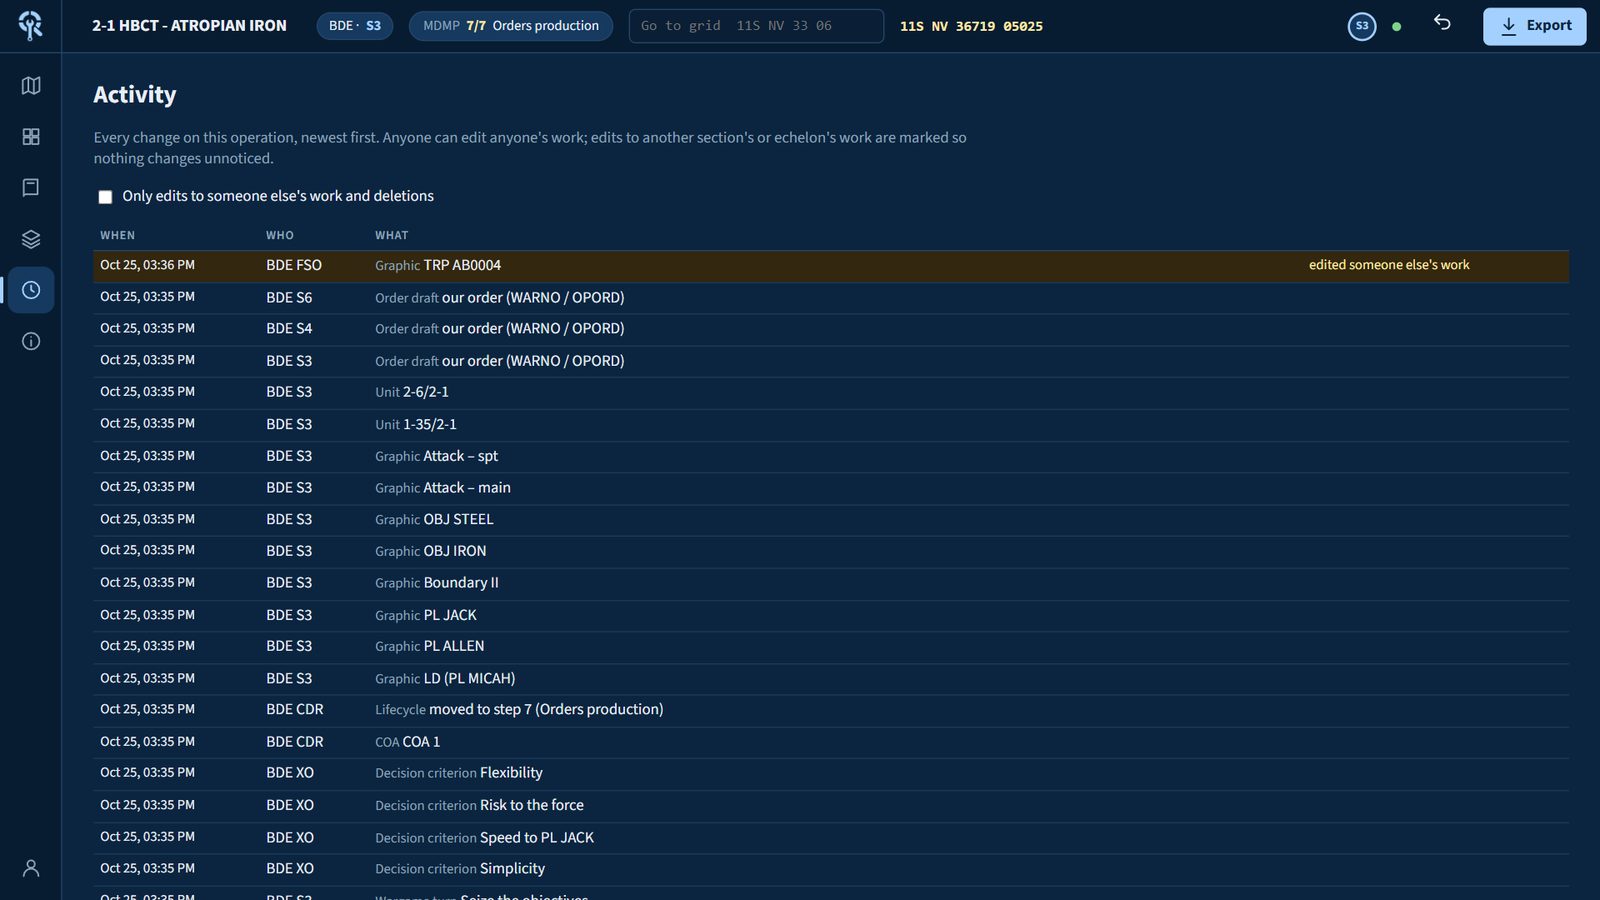Click the Export button
Image resolution: width=1600 pixels, height=900 pixels.
click(x=1534, y=26)
